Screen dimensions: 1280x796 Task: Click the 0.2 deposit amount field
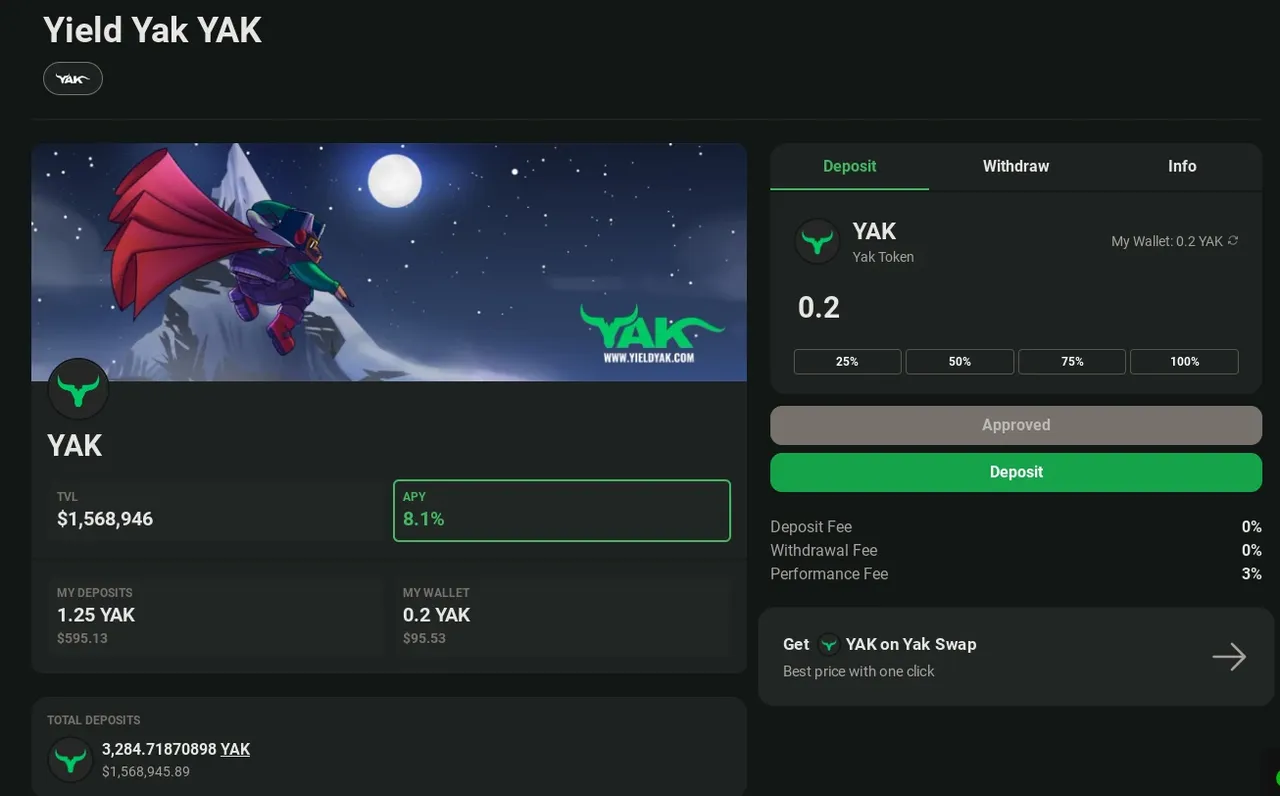point(1016,307)
